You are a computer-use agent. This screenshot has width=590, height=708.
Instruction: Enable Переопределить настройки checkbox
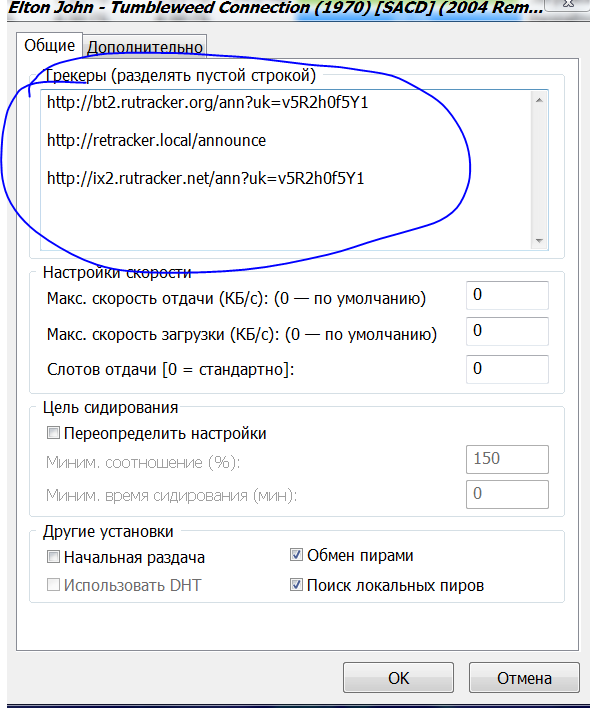pyautogui.click(x=53, y=433)
